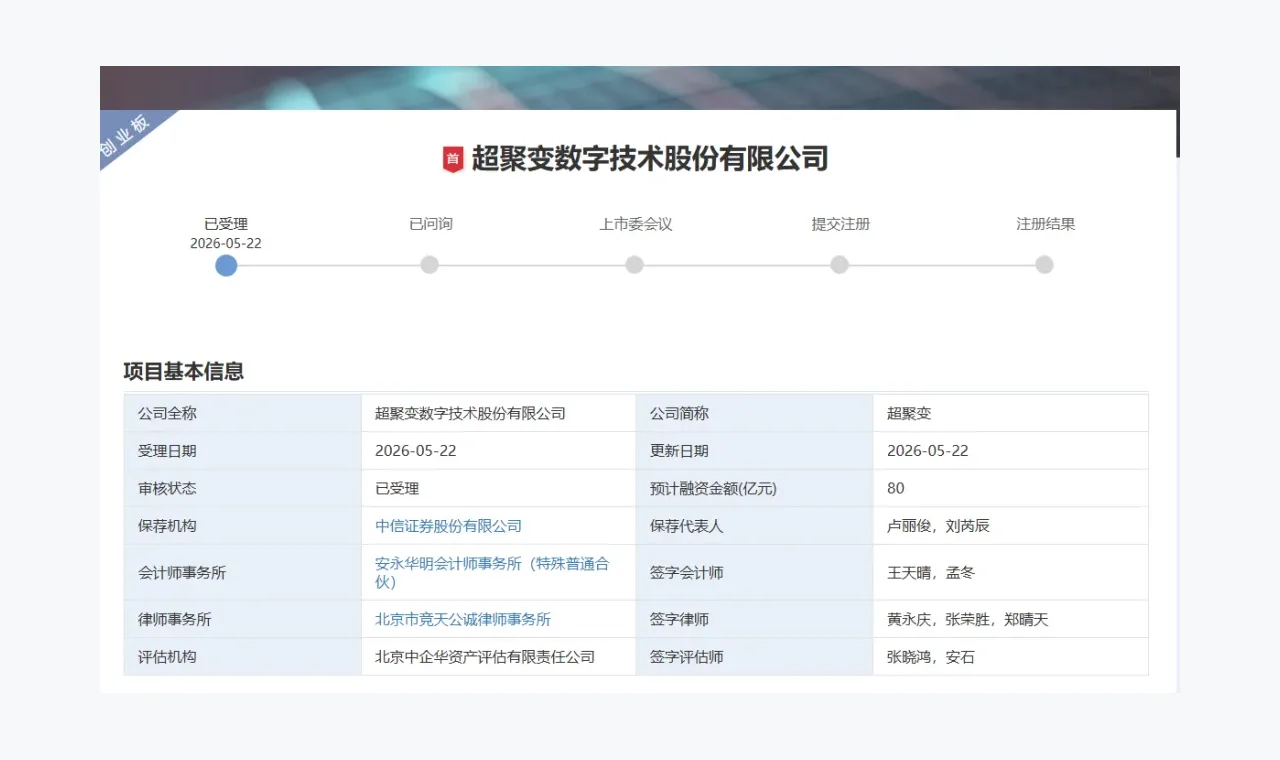The height and width of the screenshot is (760, 1280).
Task: Select the 提交注册 stage label
Action: pyautogui.click(x=841, y=224)
